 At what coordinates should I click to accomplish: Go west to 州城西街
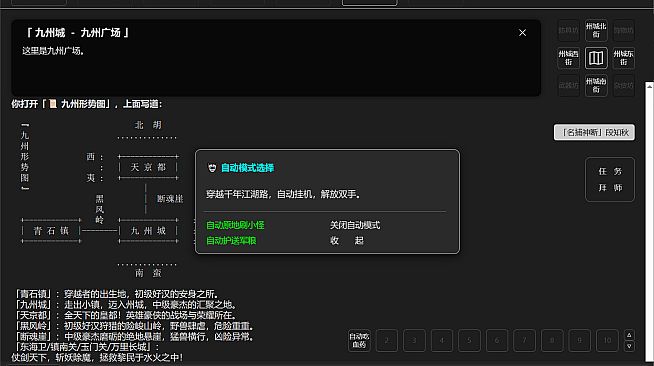pos(568,58)
